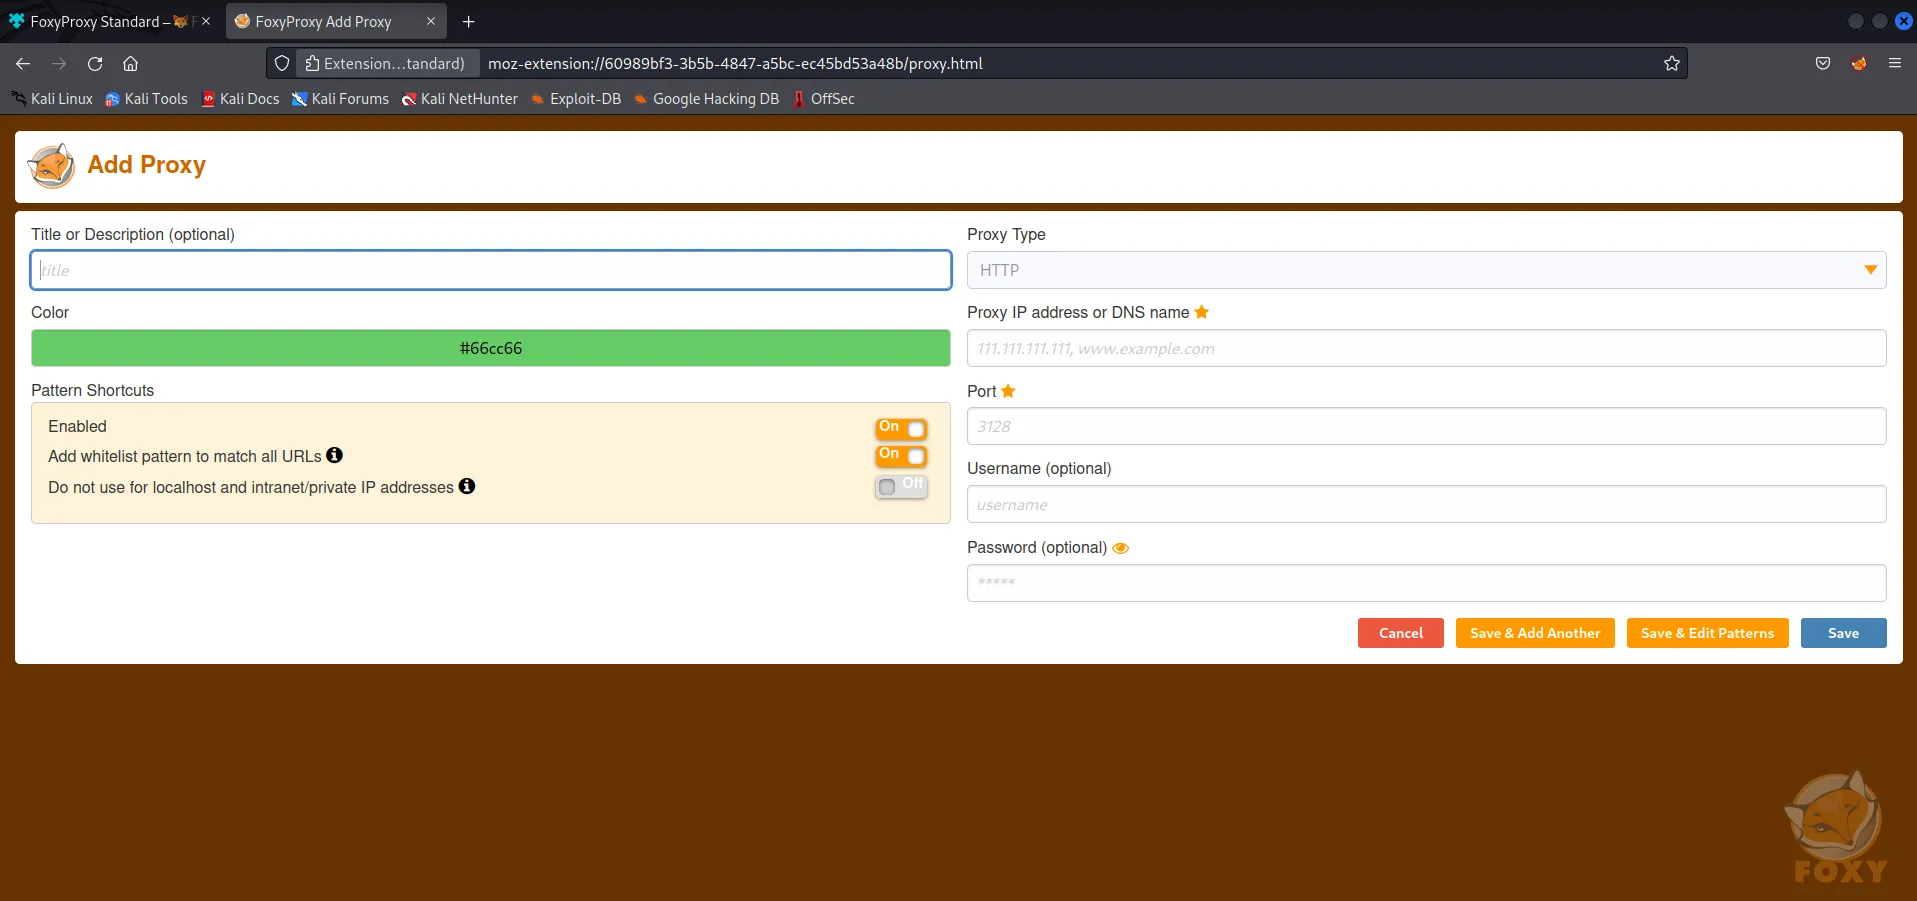Click the Proxy IP address field

click(1426, 348)
